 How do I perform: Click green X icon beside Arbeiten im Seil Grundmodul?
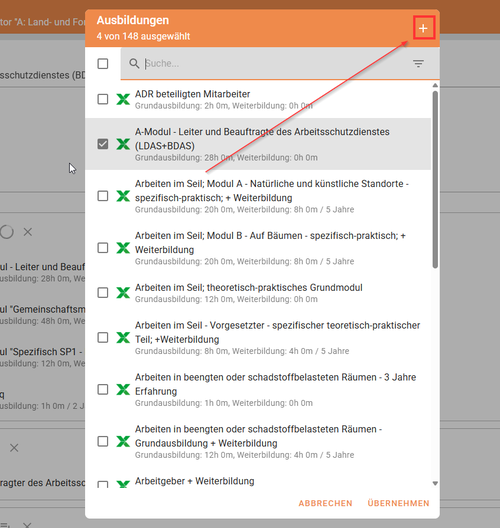[x=123, y=293]
